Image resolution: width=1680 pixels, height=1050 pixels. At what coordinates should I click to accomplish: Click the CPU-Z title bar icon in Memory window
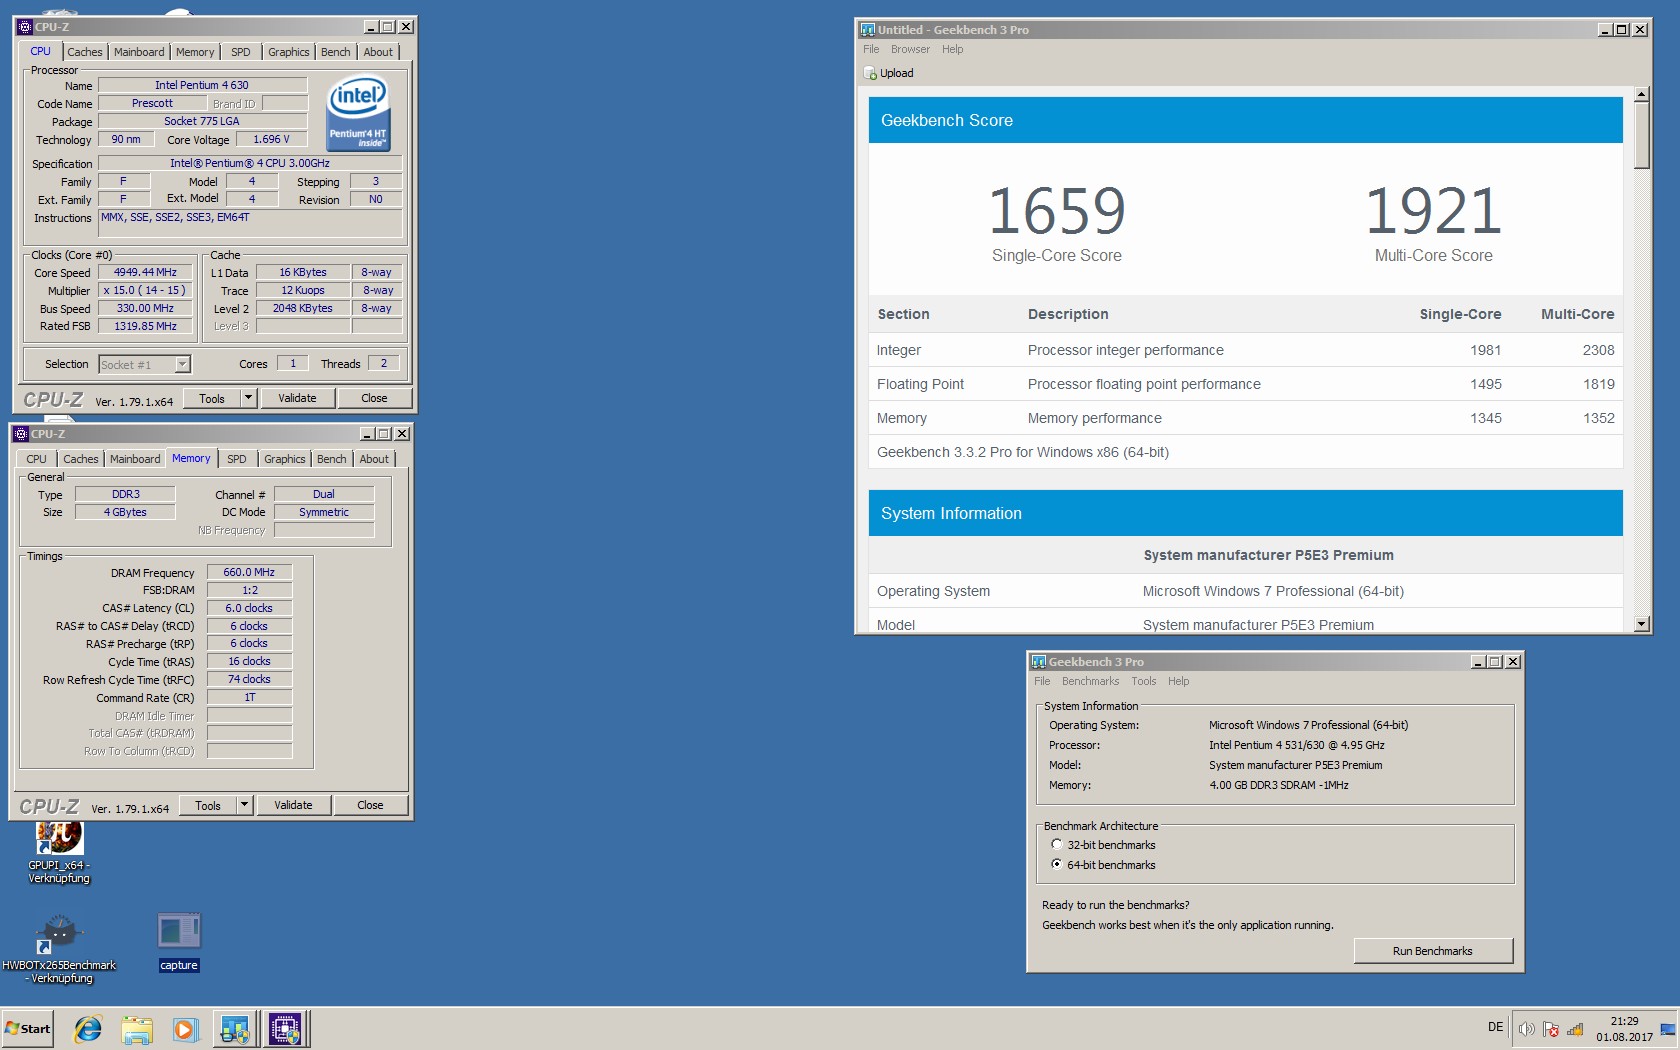[22, 434]
